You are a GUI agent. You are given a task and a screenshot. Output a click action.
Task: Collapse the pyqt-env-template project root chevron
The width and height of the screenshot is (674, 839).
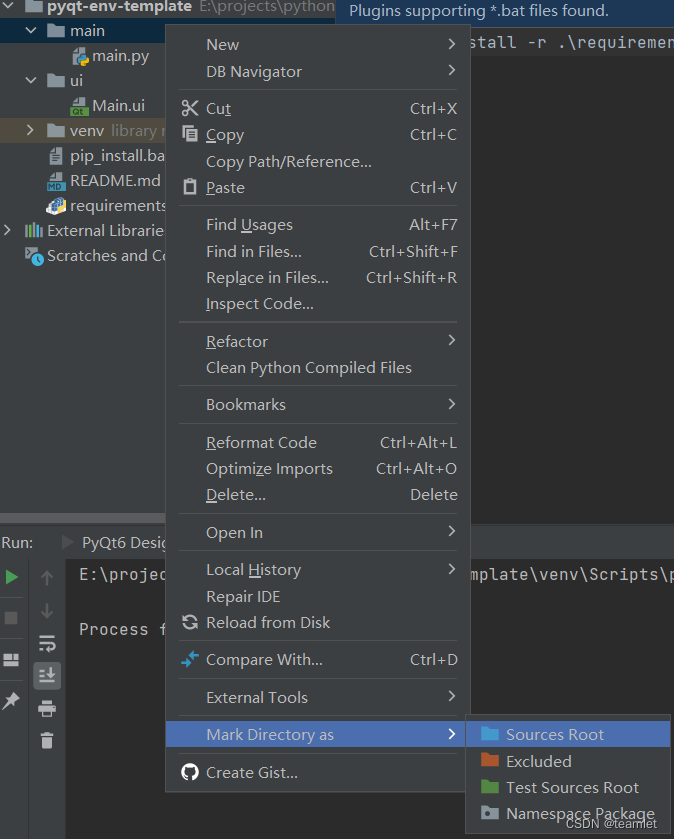[x=9, y=6]
